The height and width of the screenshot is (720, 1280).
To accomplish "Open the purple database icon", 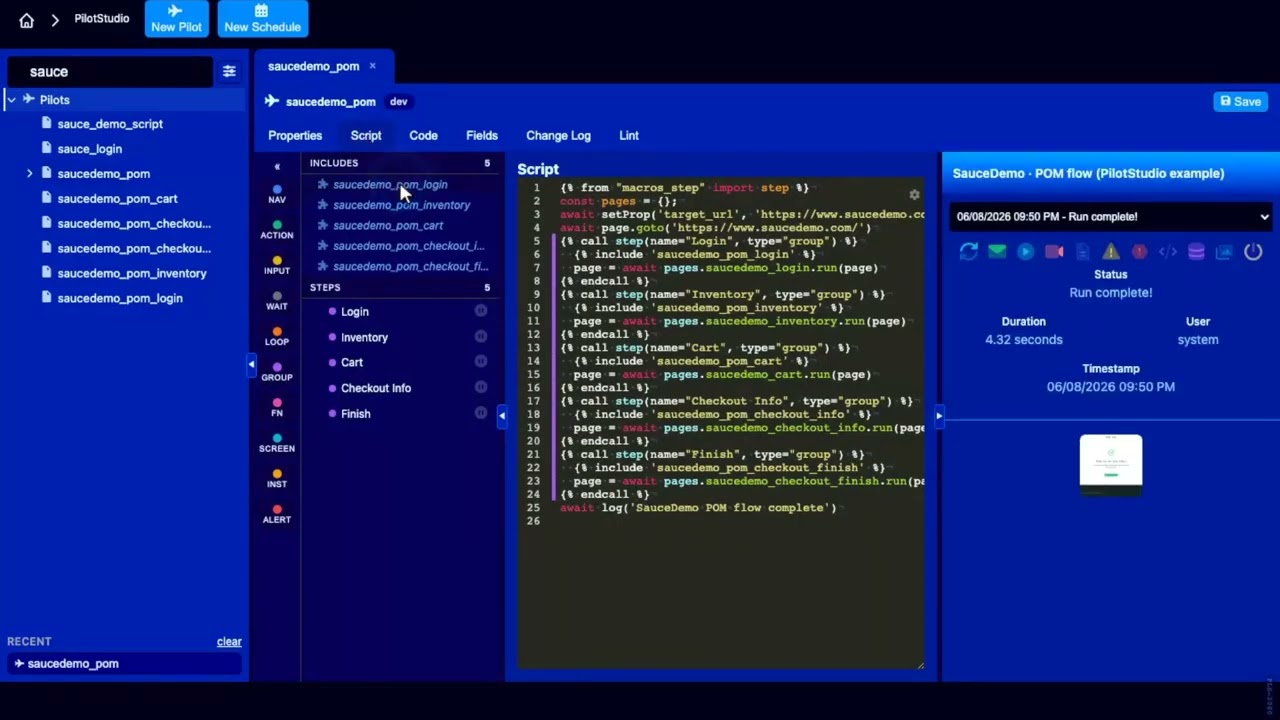I will point(1196,252).
